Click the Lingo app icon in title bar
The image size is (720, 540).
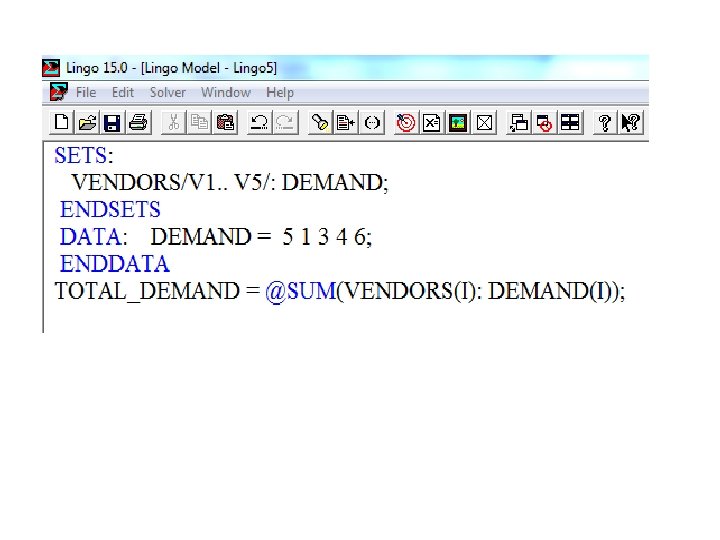[x=51, y=68]
